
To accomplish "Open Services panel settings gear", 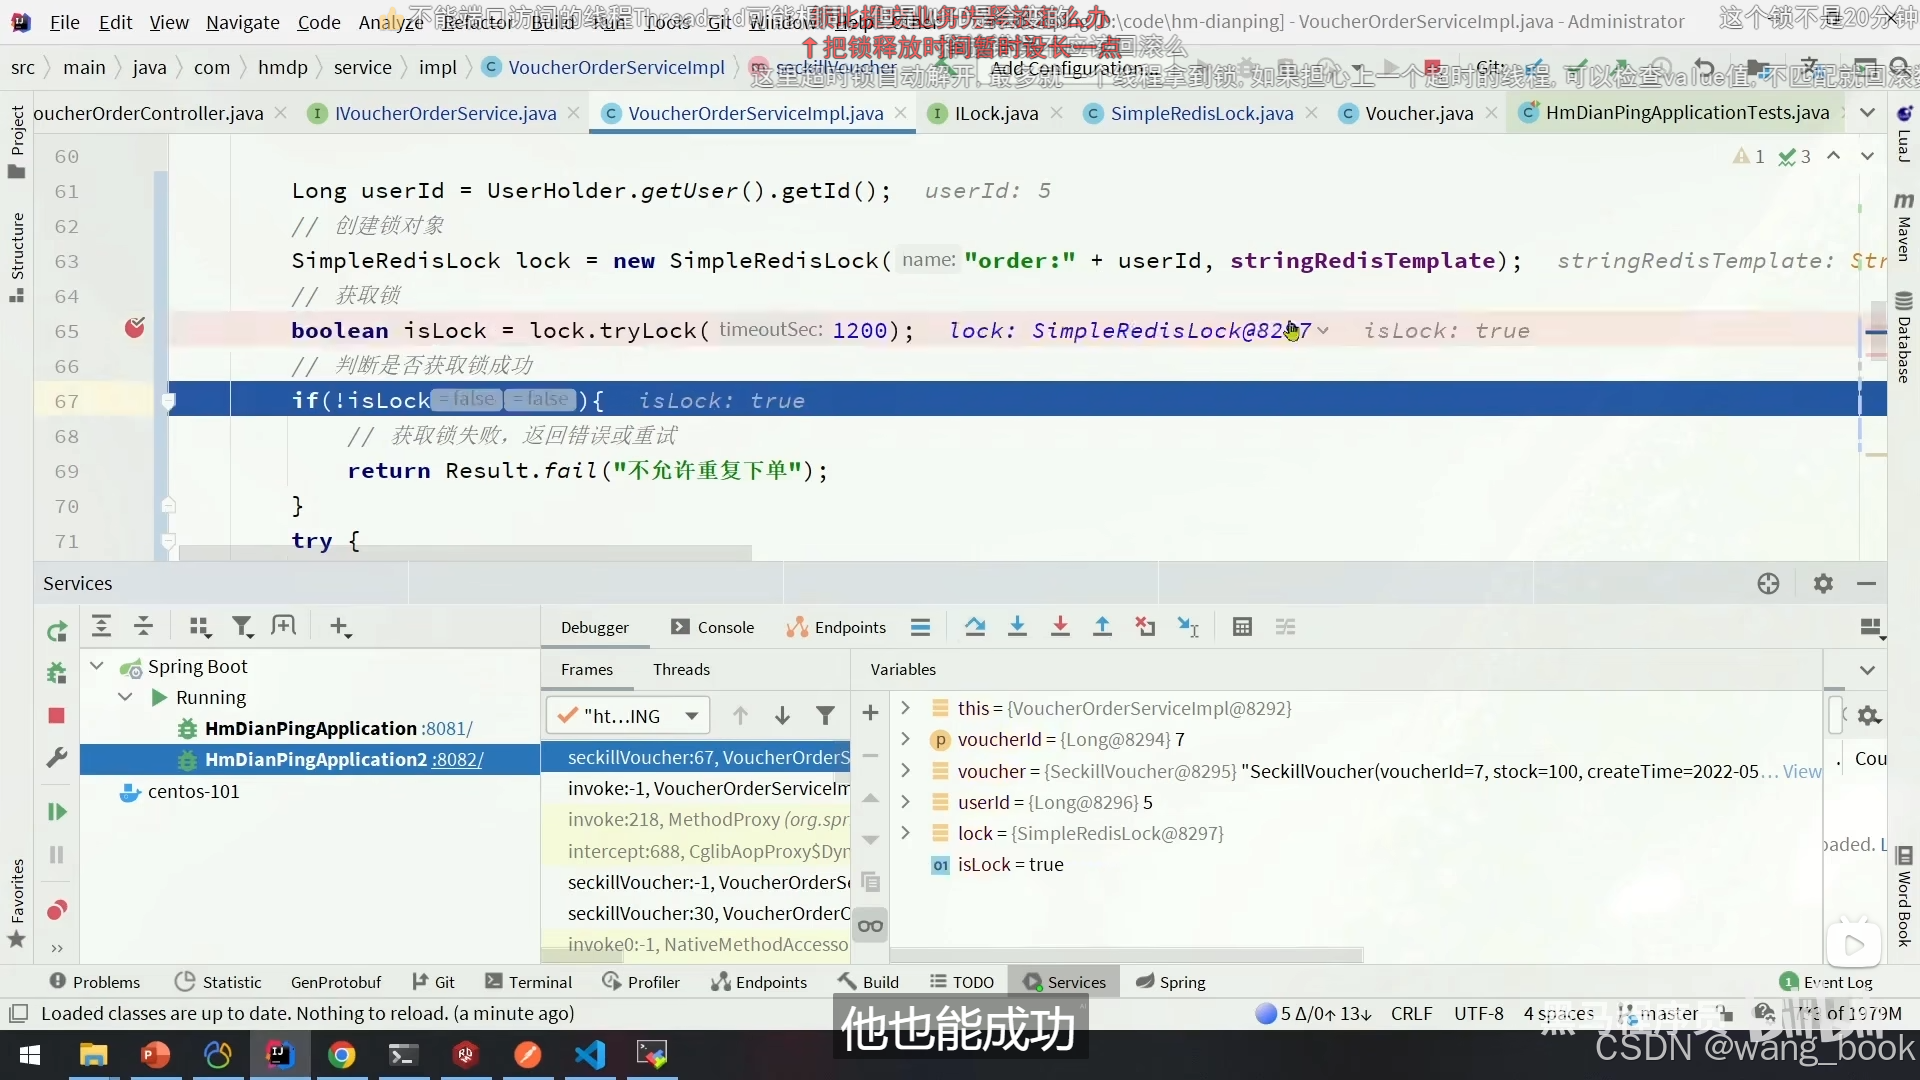I will point(1823,584).
